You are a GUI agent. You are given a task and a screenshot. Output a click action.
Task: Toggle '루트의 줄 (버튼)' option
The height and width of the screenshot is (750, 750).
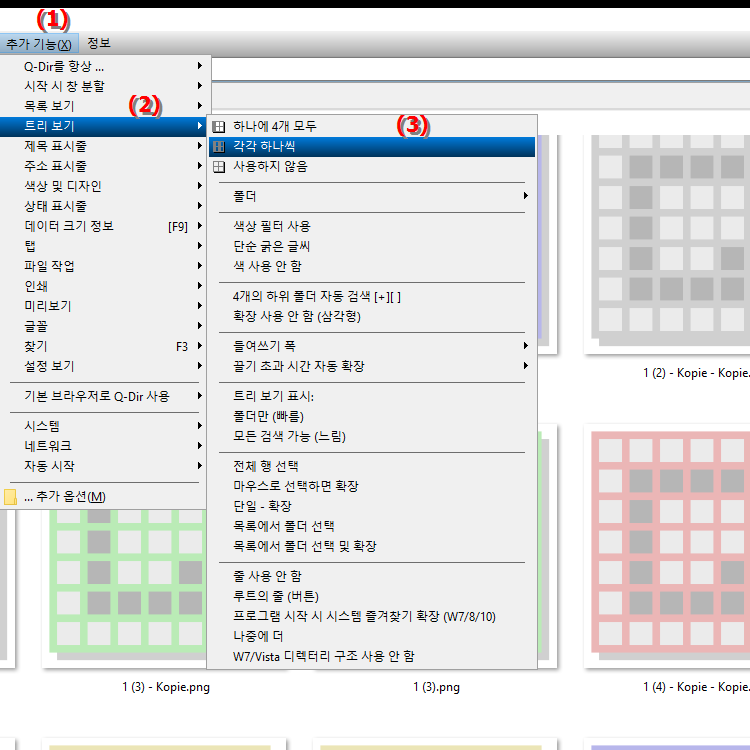click(x=372, y=596)
